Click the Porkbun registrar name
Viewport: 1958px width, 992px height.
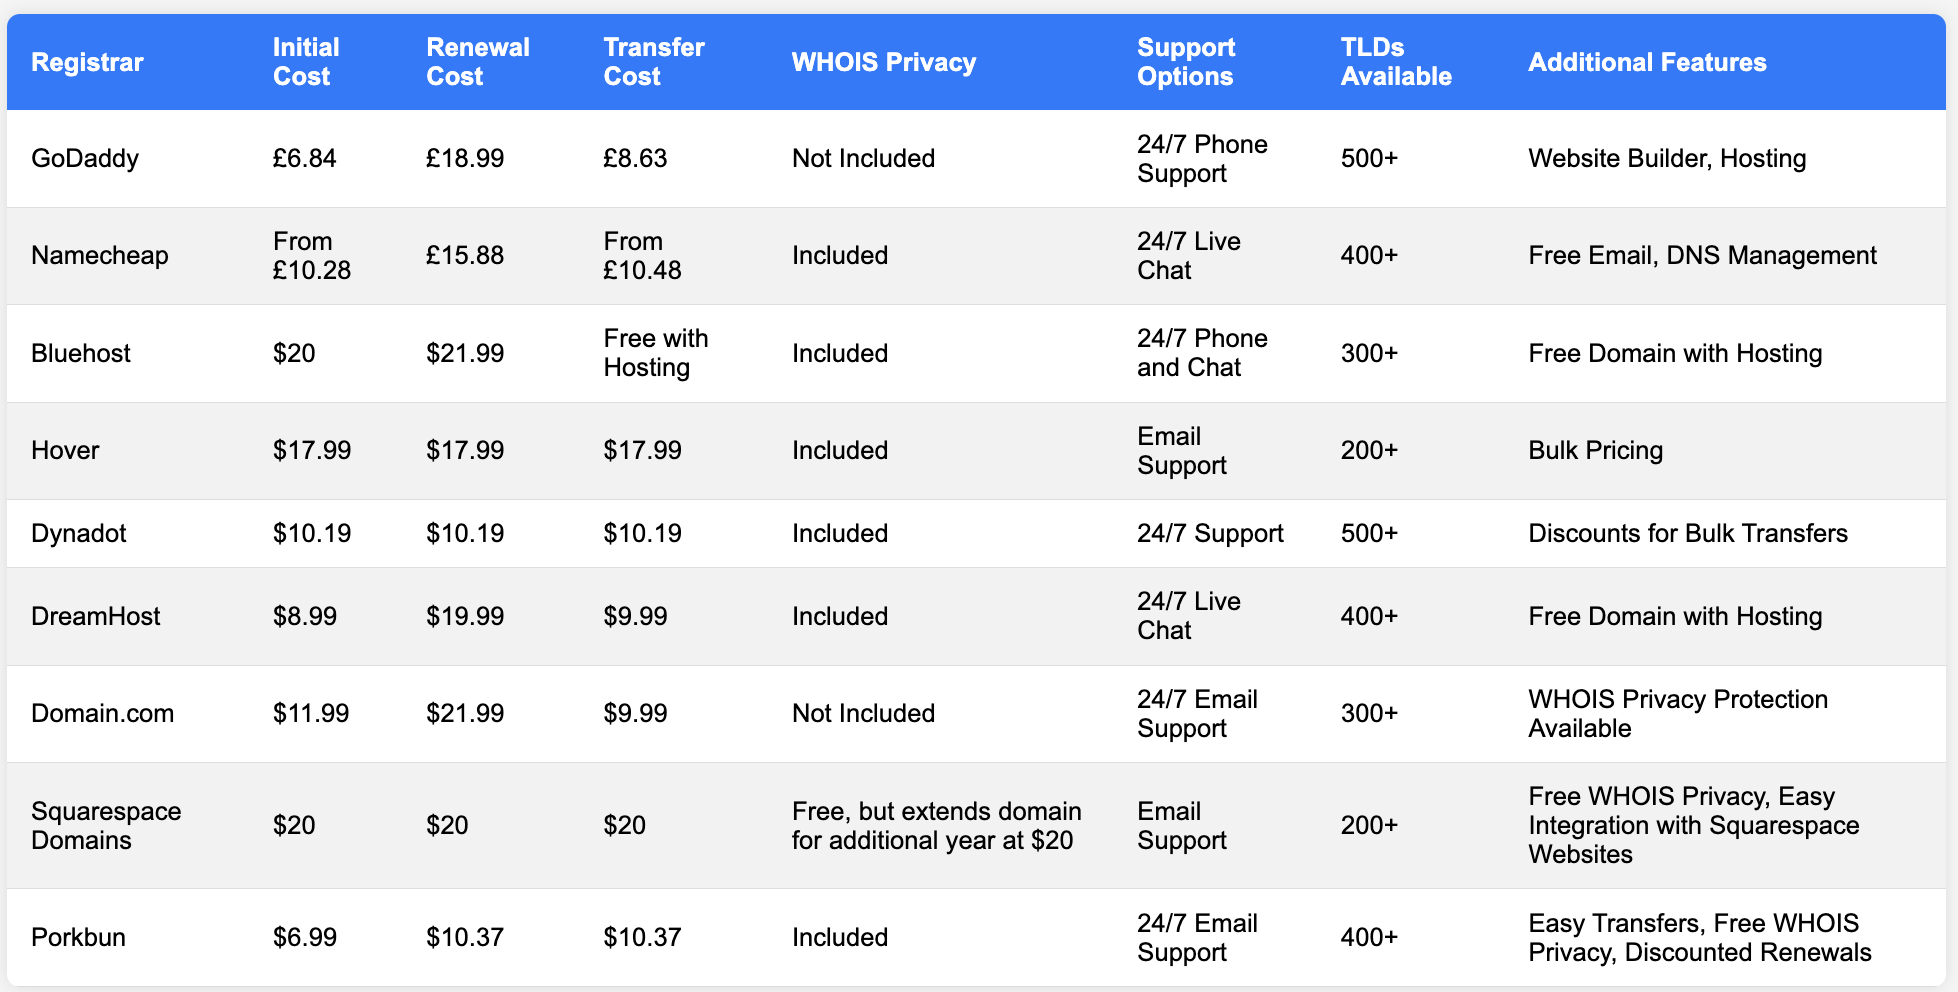tap(78, 937)
